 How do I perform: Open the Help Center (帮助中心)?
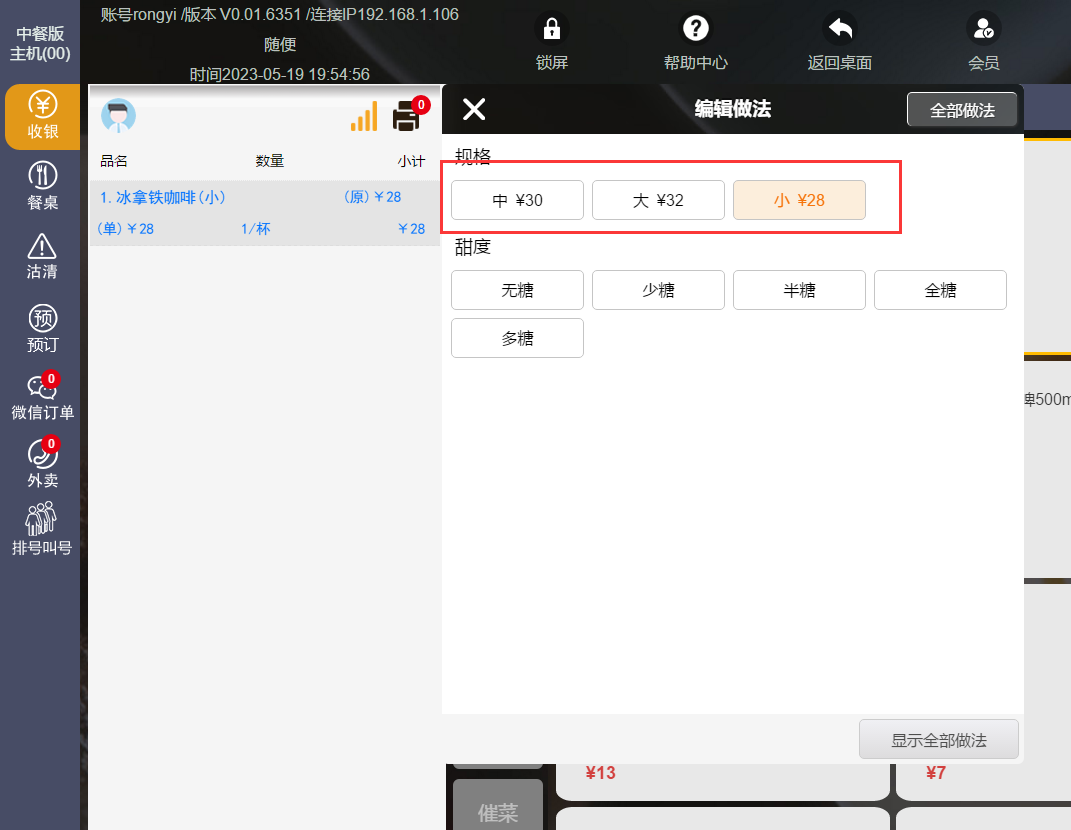coord(695,29)
